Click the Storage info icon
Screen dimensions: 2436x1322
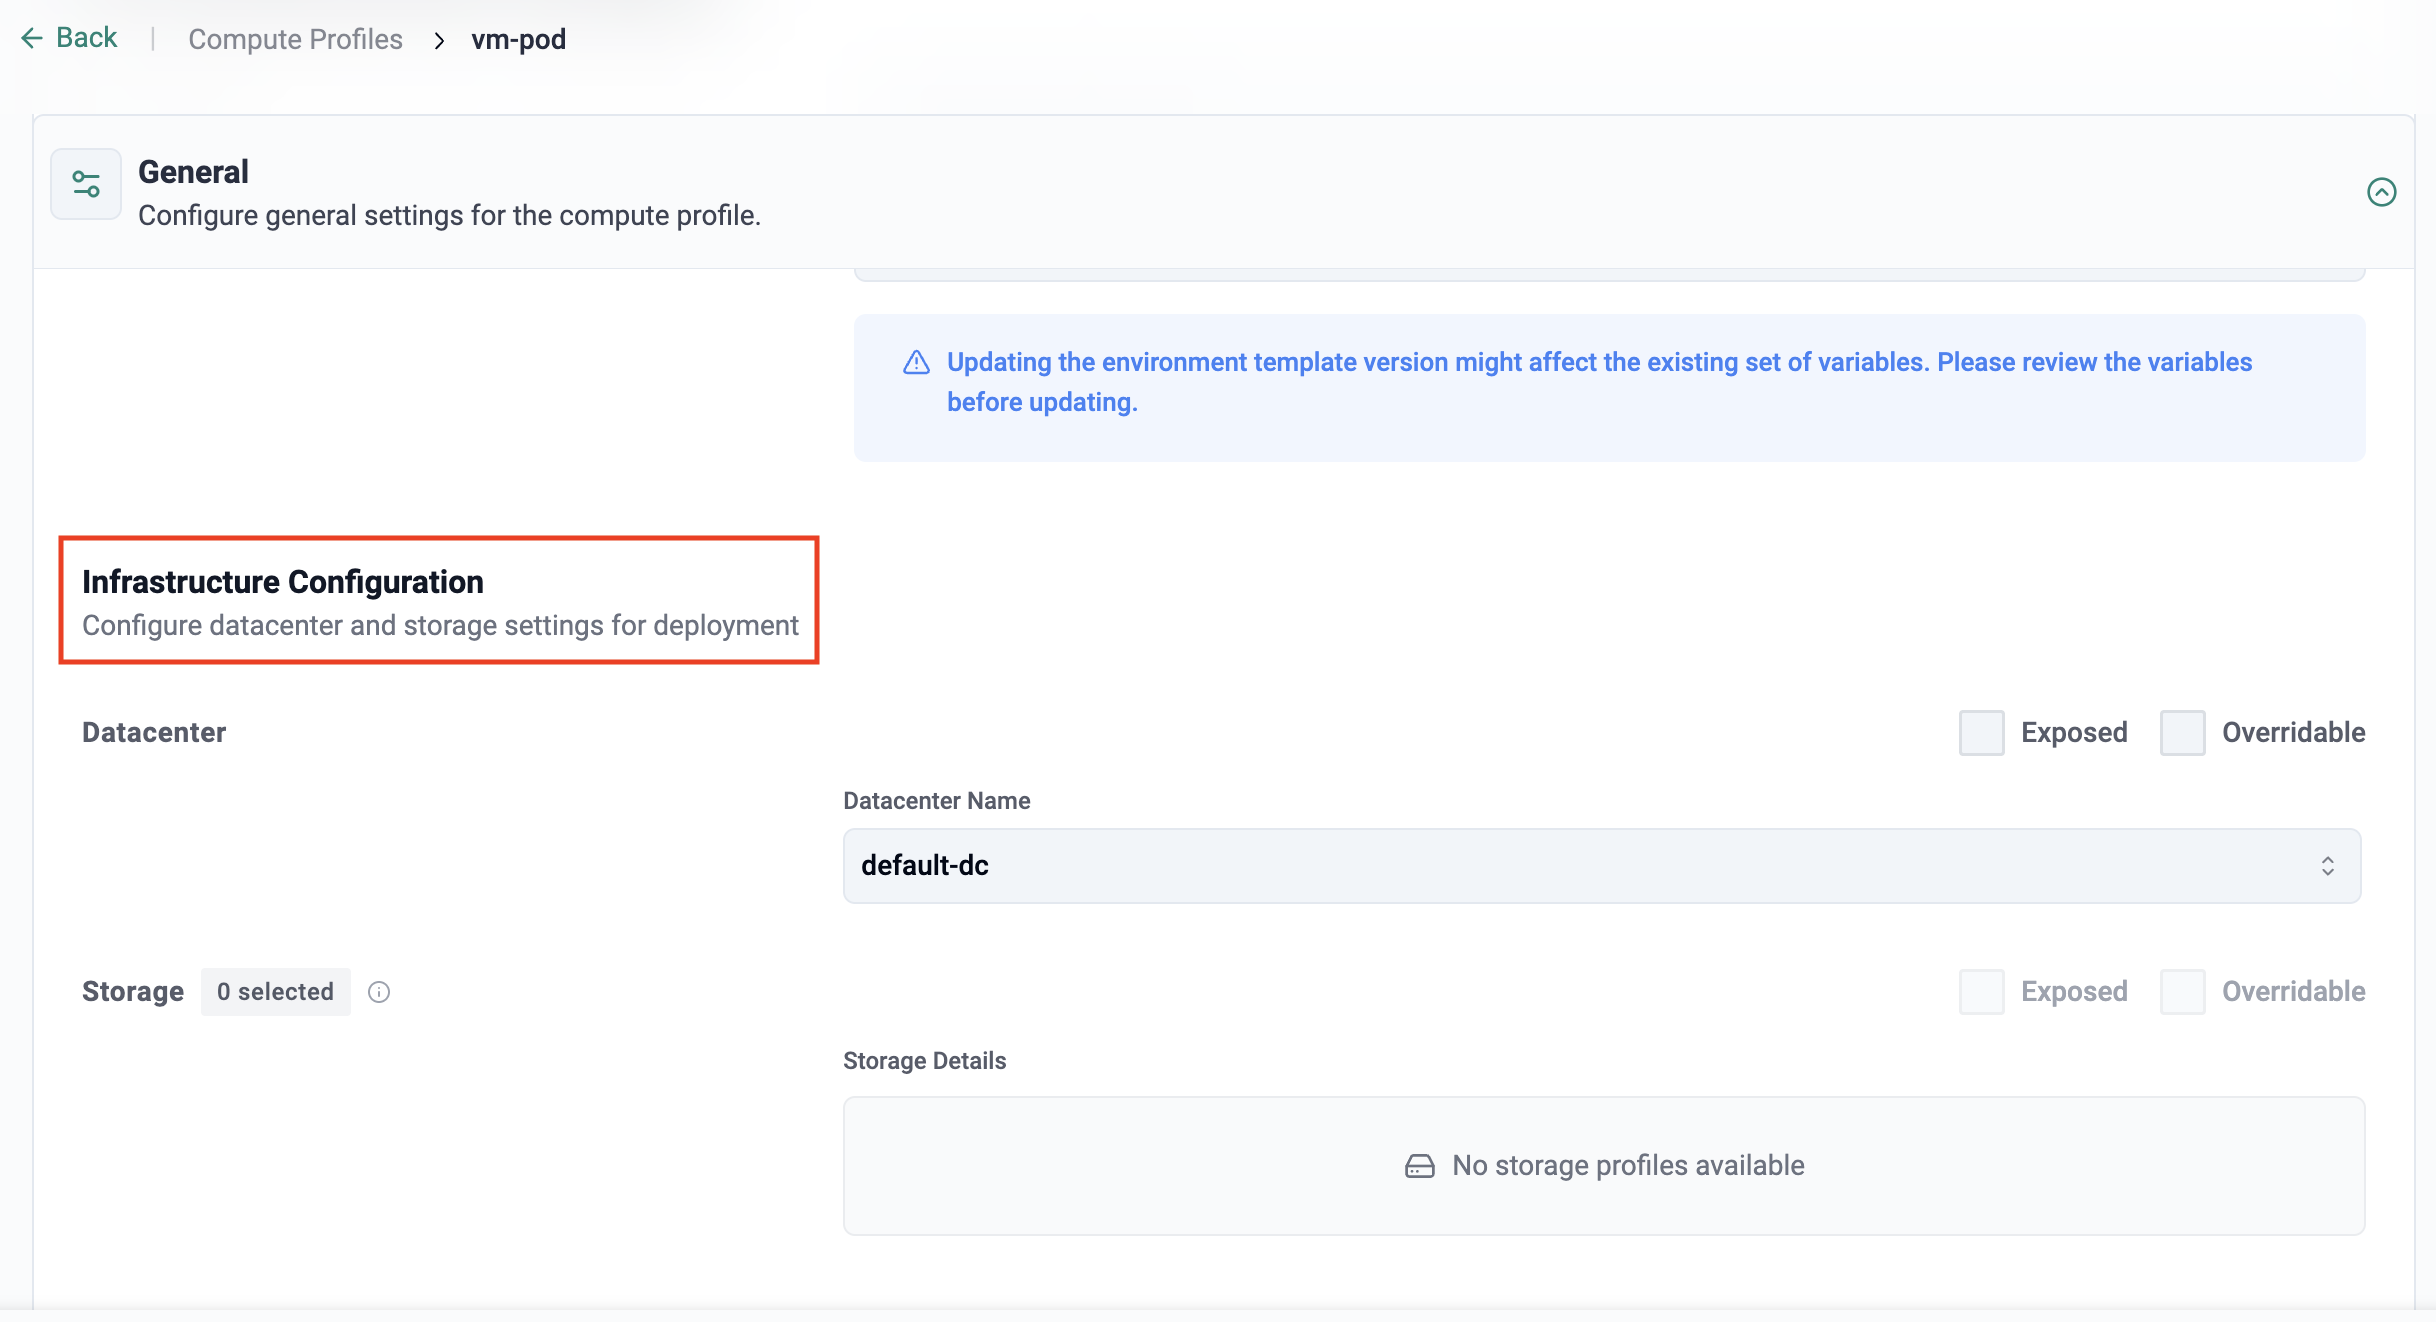pos(379,992)
